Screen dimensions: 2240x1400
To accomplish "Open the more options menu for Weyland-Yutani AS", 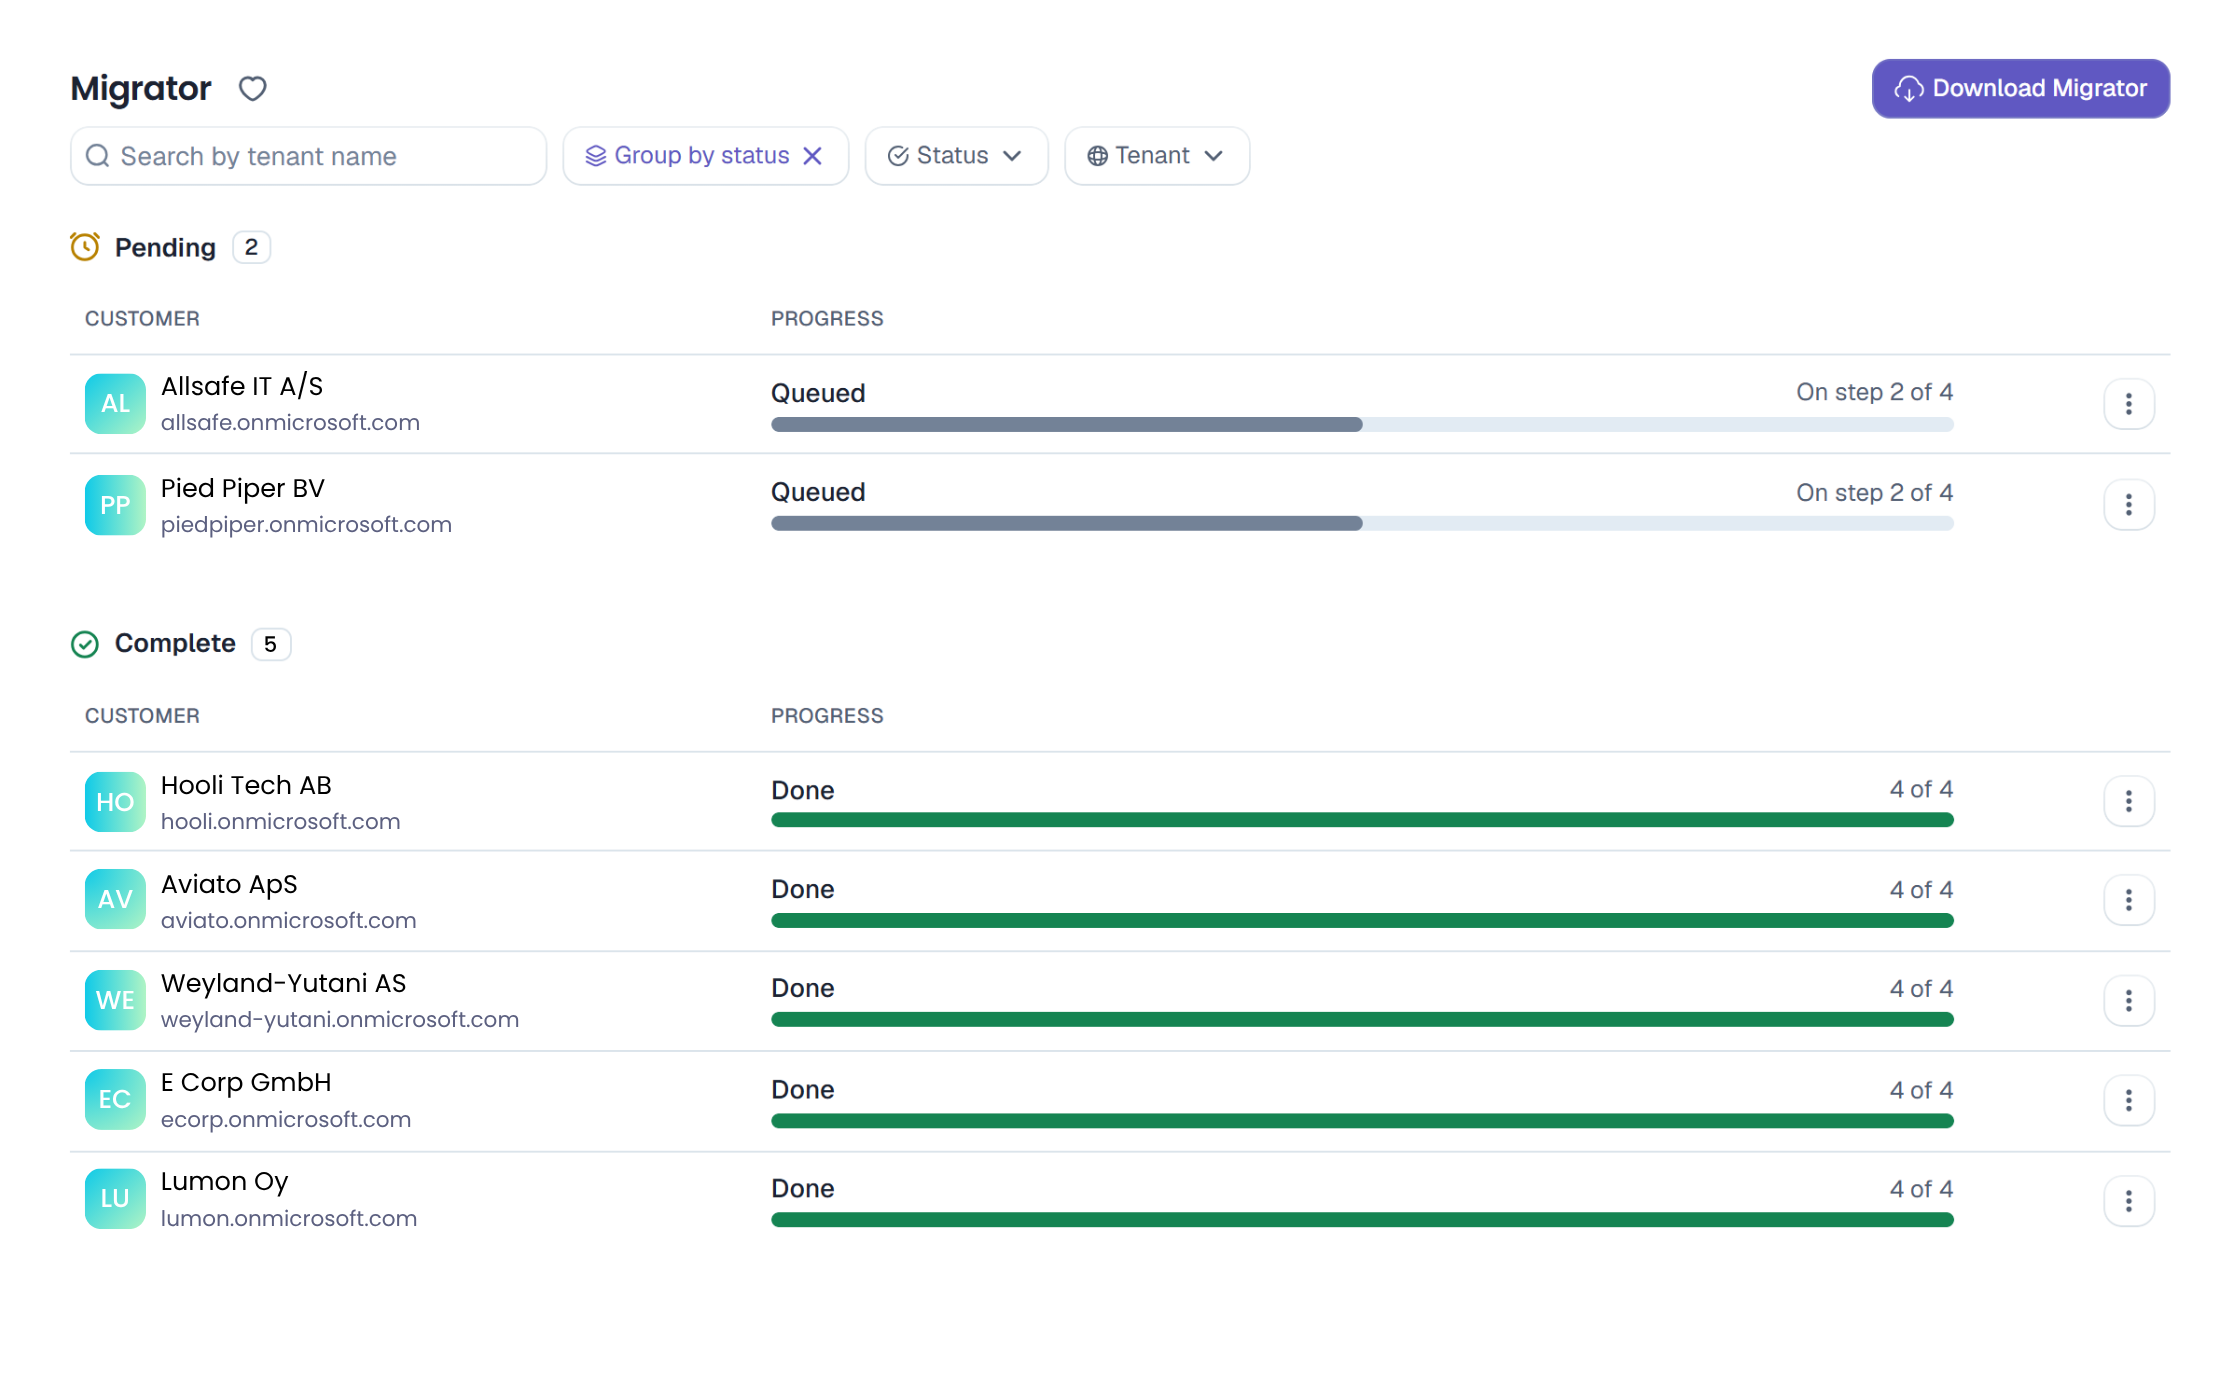I will click(2129, 1001).
